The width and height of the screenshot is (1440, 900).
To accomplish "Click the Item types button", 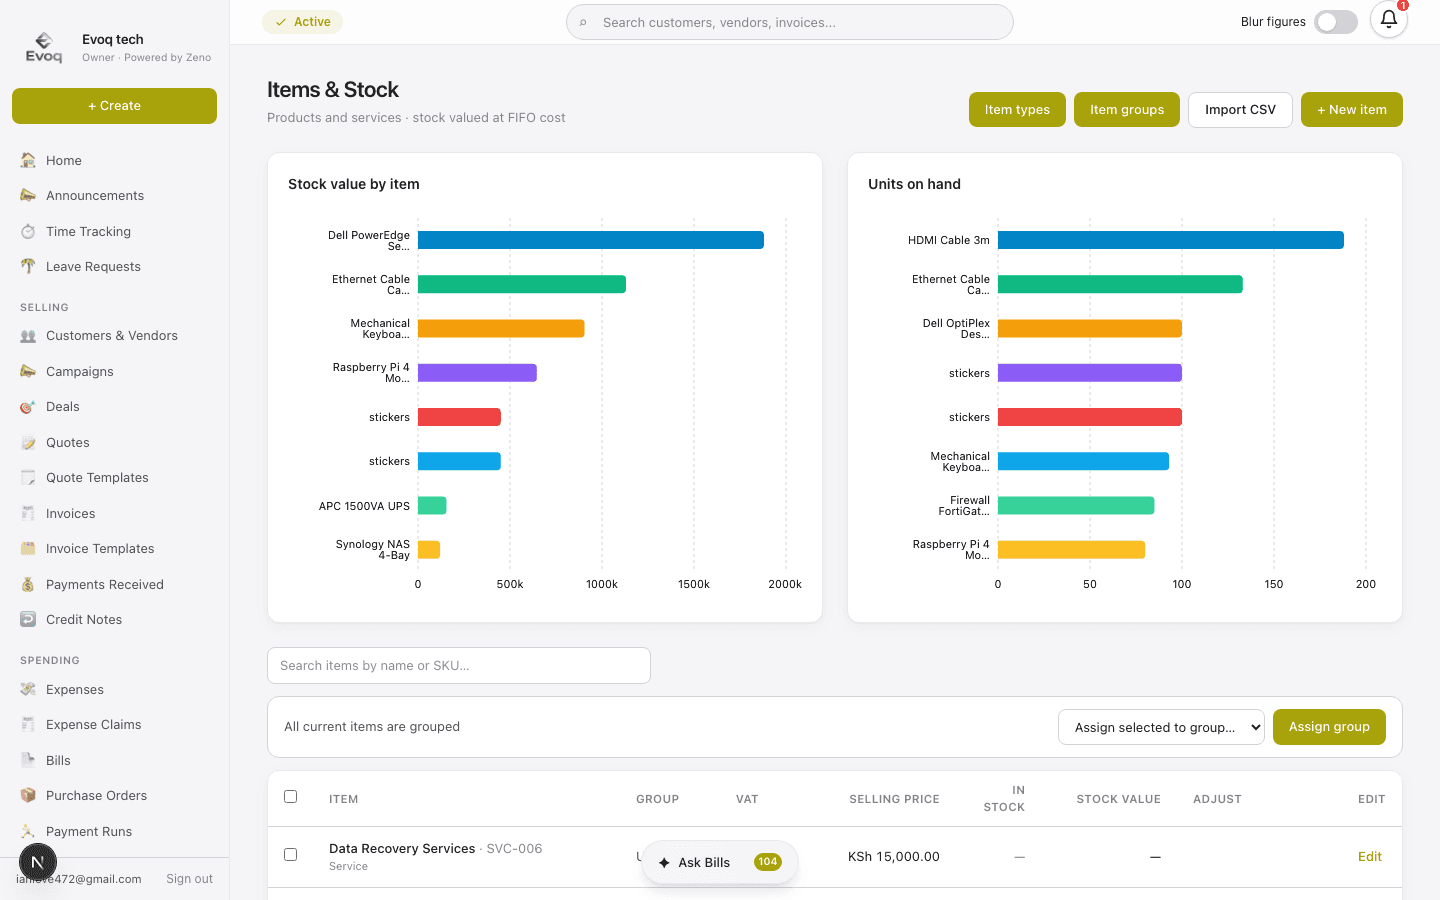I will [1017, 110].
